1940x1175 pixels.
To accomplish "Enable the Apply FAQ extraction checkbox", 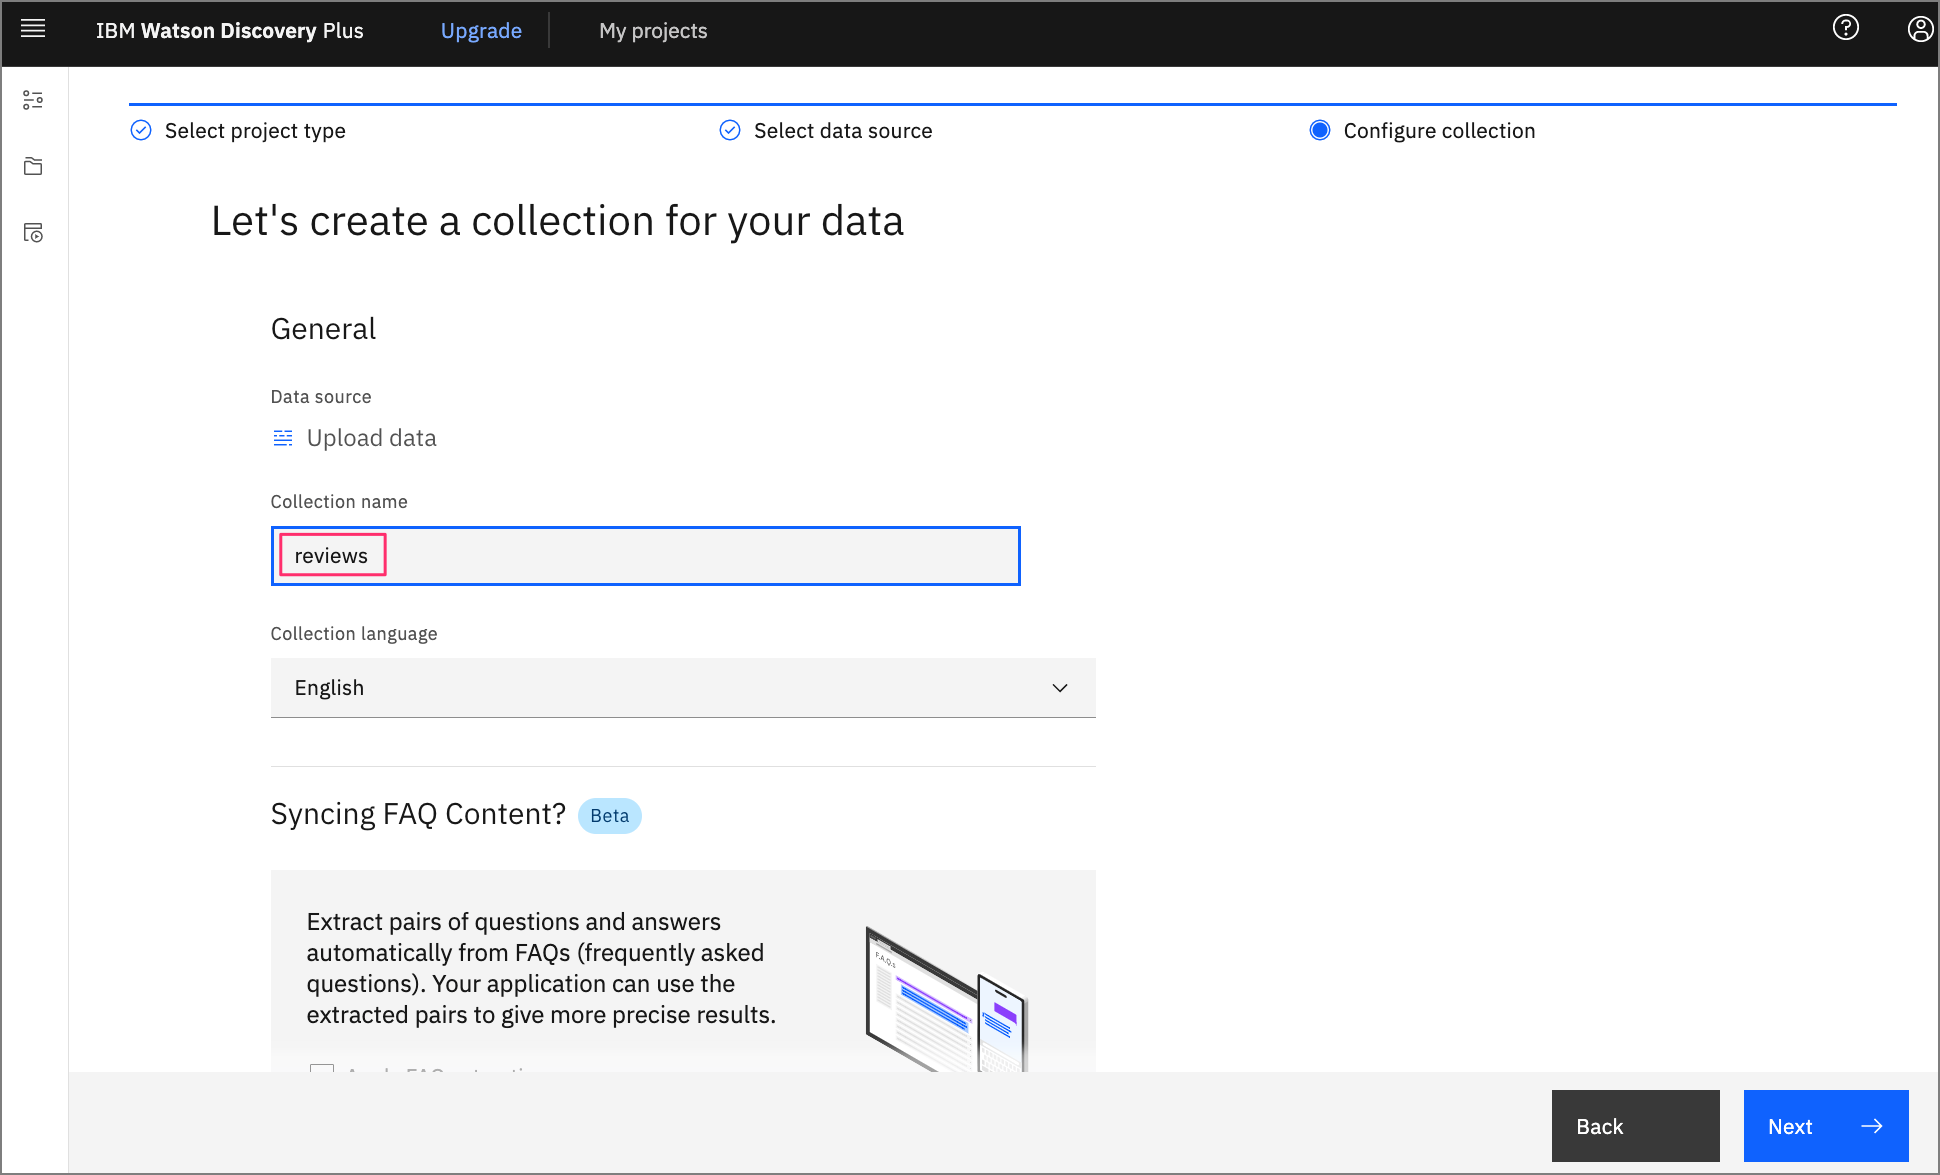I will coord(319,1067).
